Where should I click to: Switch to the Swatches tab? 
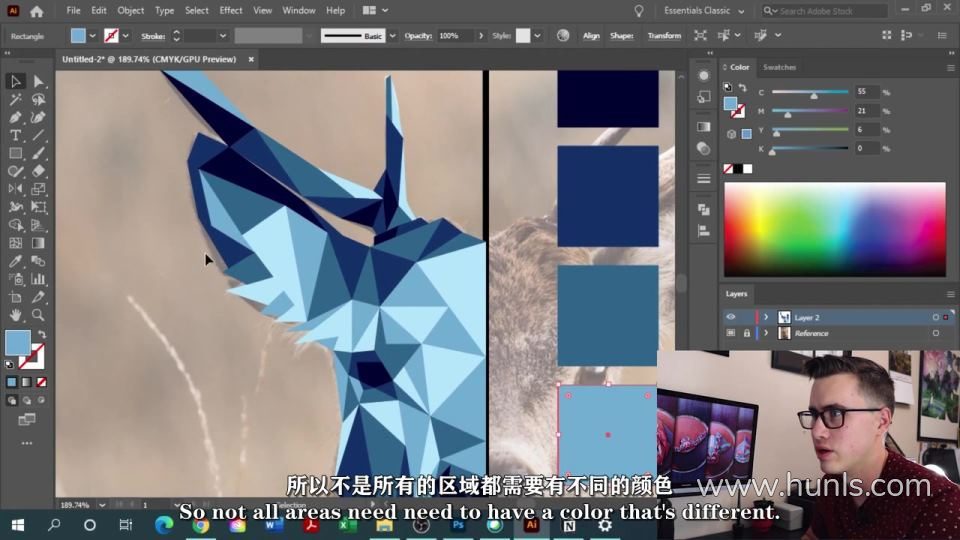pyautogui.click(x=779, y=67)
